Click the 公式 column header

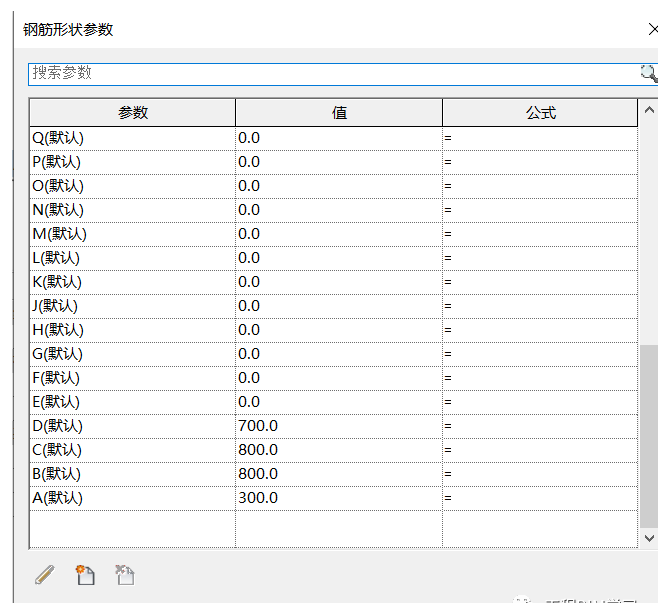(x=540, y=113)
